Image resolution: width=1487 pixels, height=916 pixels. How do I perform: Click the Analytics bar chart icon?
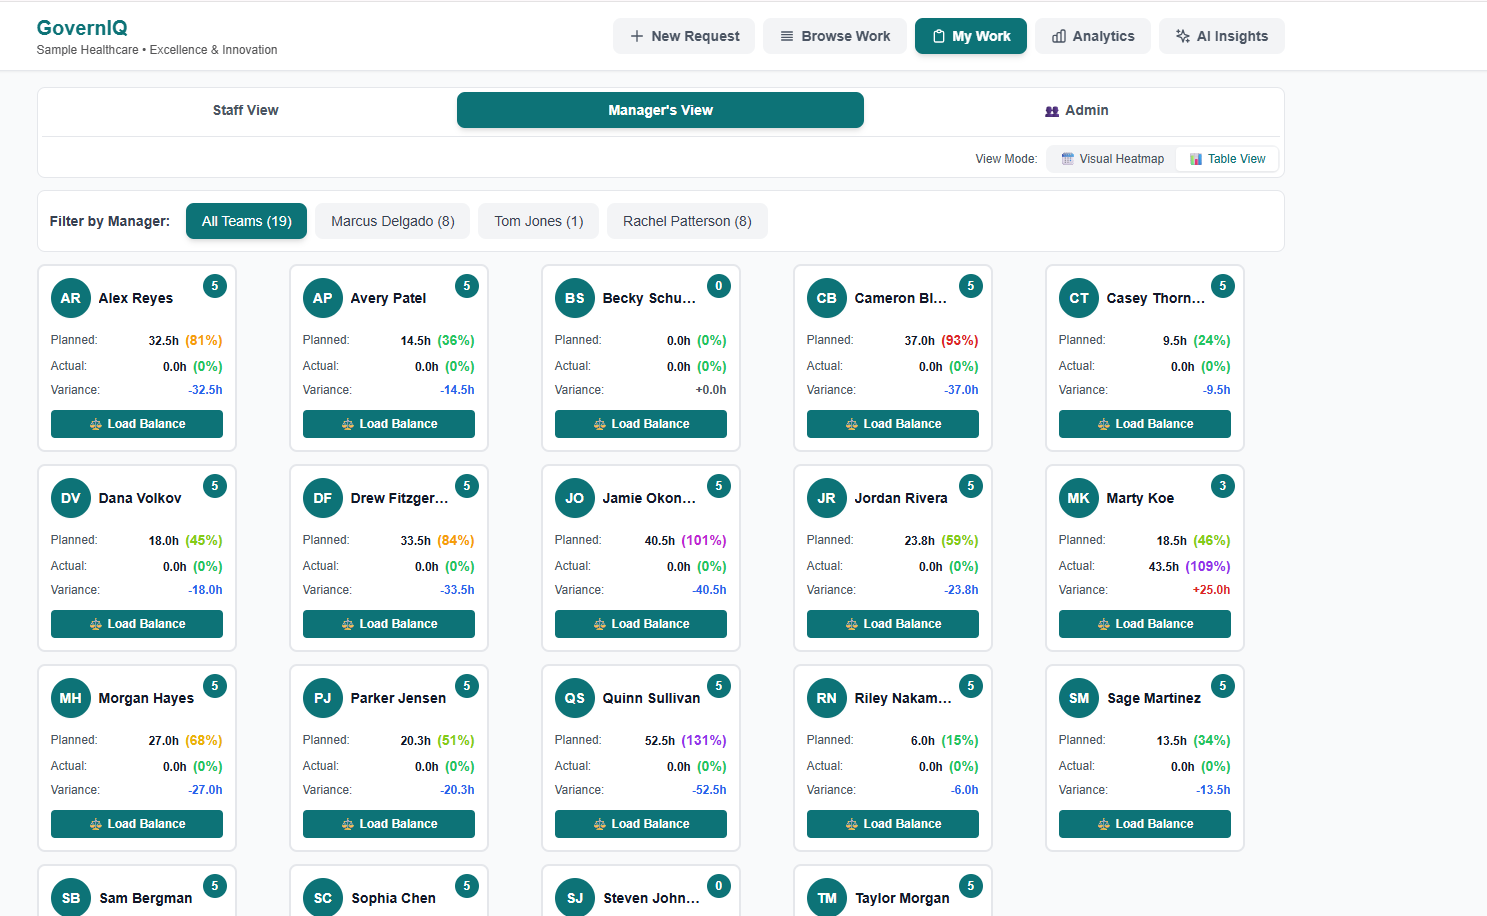click(1059, 36)
